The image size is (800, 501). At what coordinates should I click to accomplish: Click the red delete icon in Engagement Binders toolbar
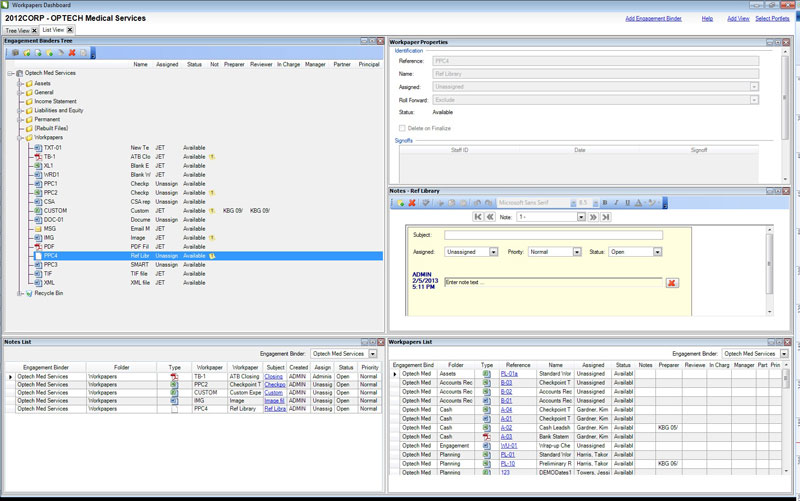[x=72, y=52]
